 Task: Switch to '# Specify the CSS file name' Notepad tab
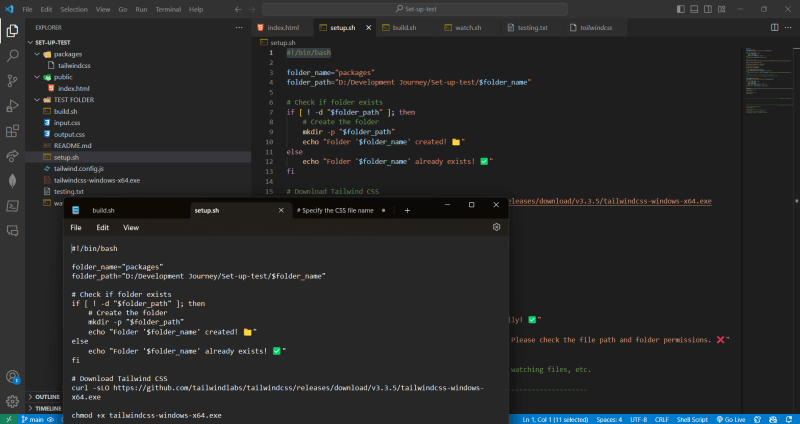[x=335, y=210]
